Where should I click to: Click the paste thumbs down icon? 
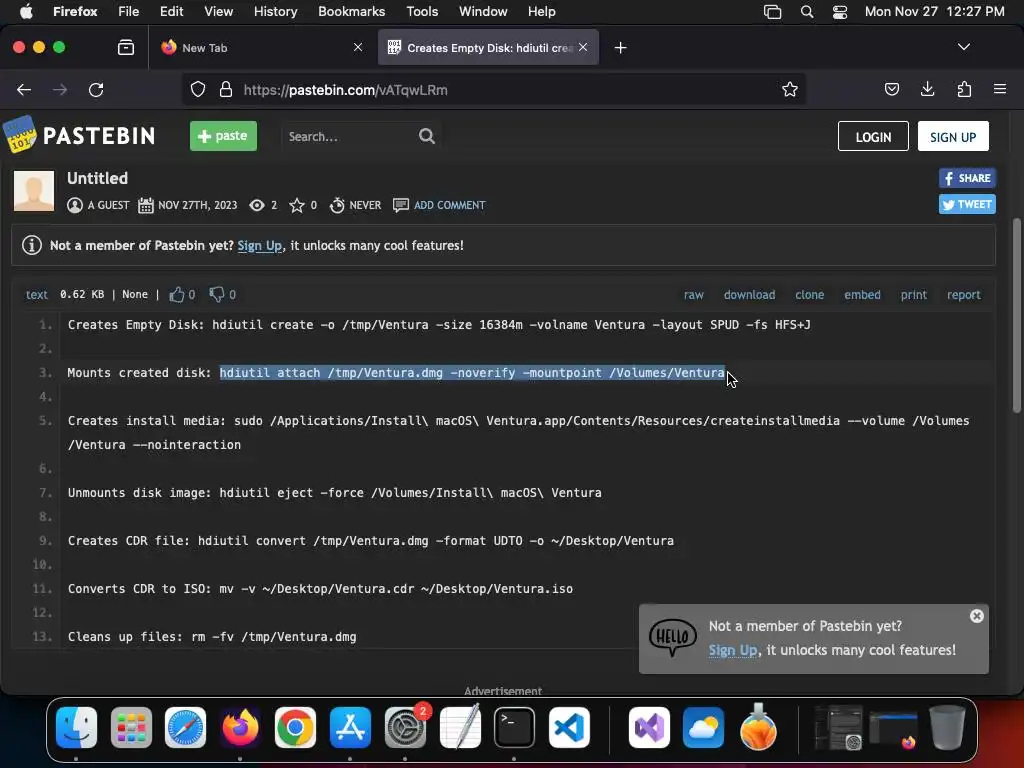click(x=216, y=295)
